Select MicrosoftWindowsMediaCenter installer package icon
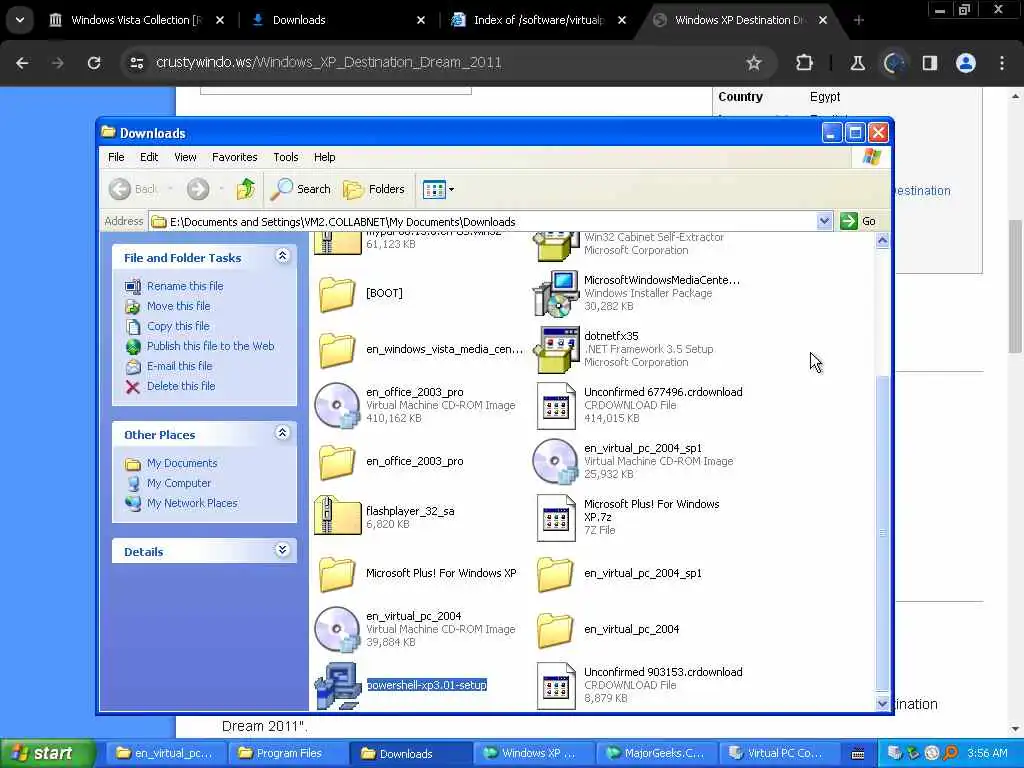The width and height of the screenshot is (1024, 768). (556, 294)
